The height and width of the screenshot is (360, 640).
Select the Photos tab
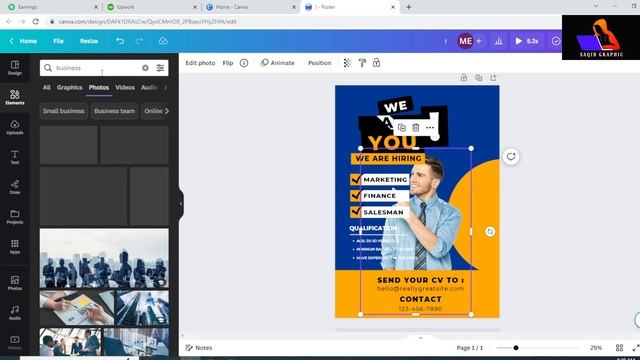coord(99,87)
